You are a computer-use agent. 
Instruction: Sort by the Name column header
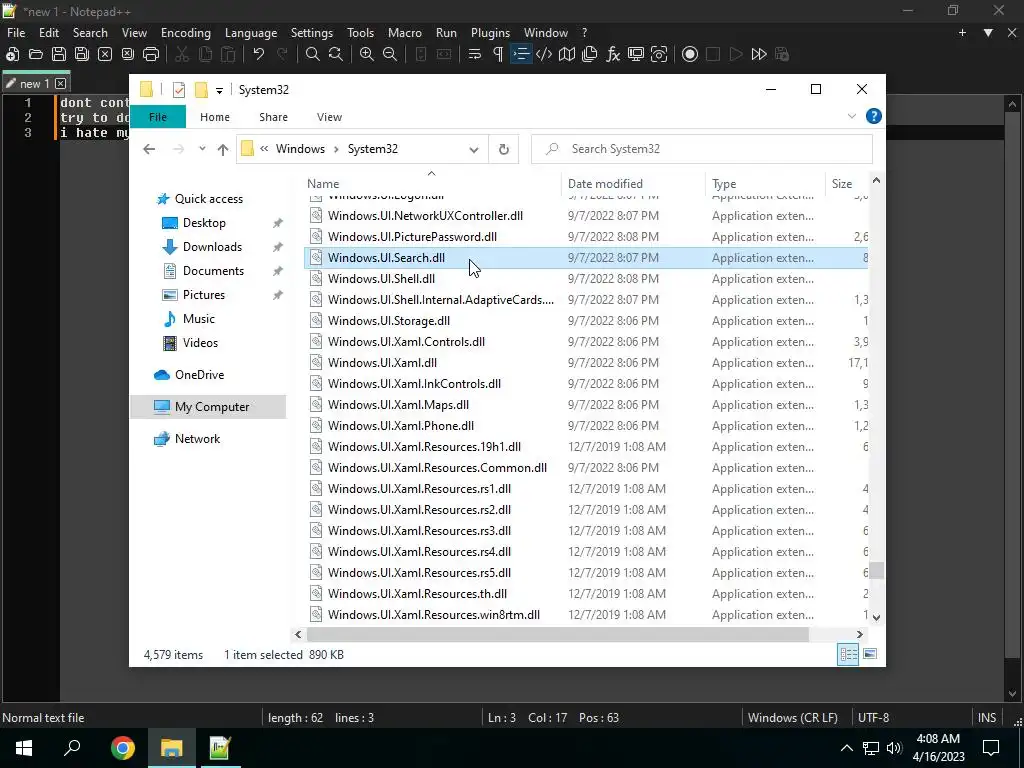pos(431,184)
